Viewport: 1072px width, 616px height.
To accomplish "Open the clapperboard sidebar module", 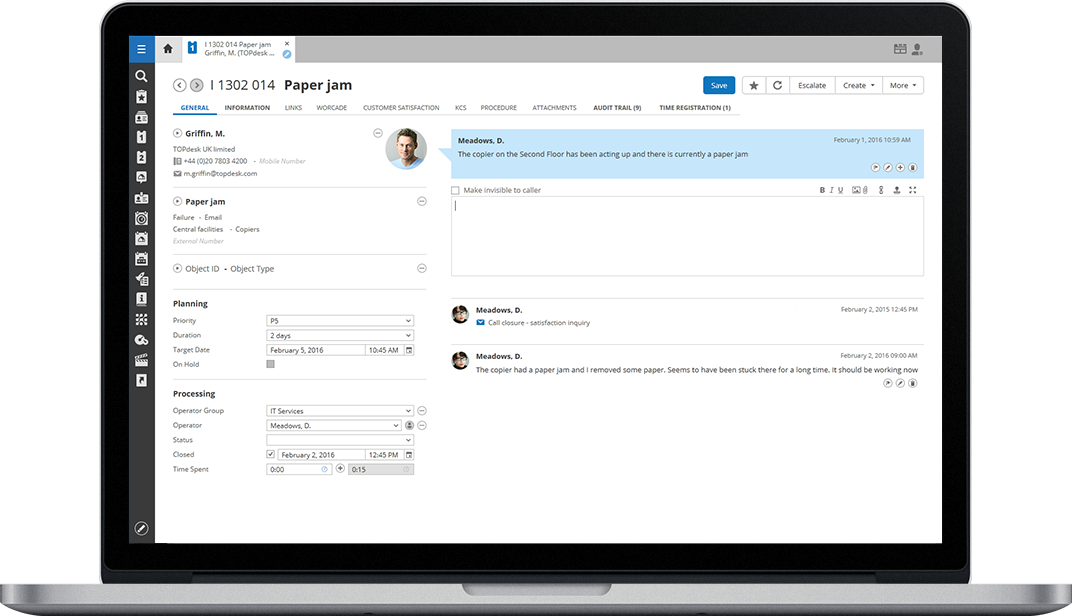I will click(x=142, y=360).
